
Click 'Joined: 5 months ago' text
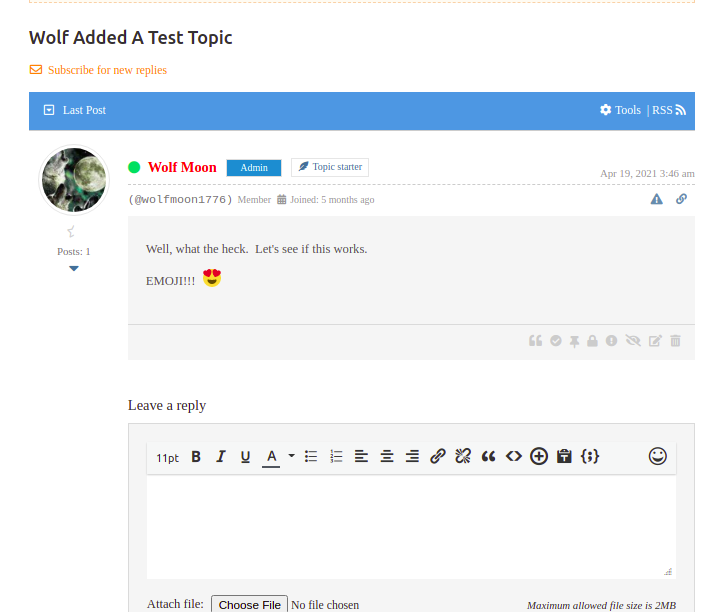[332, 200]
